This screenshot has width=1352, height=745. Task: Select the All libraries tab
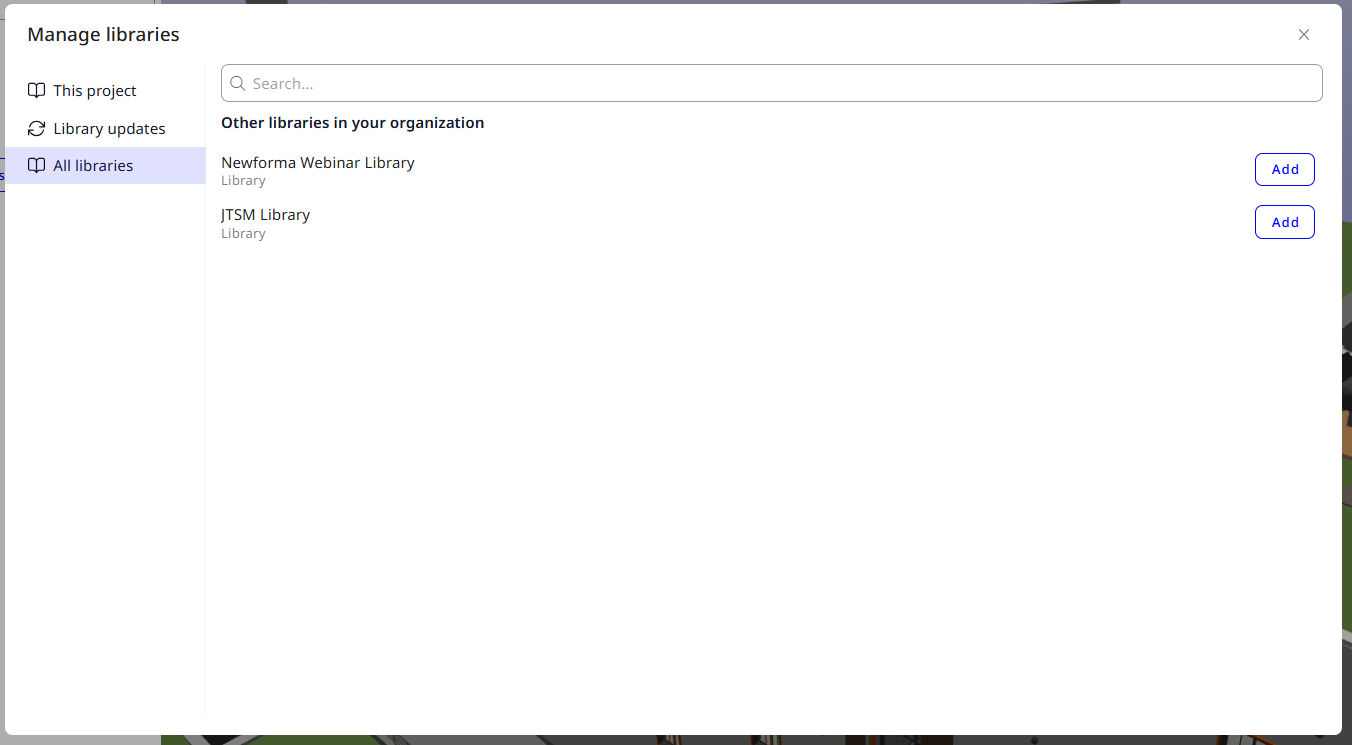point(93,166)
